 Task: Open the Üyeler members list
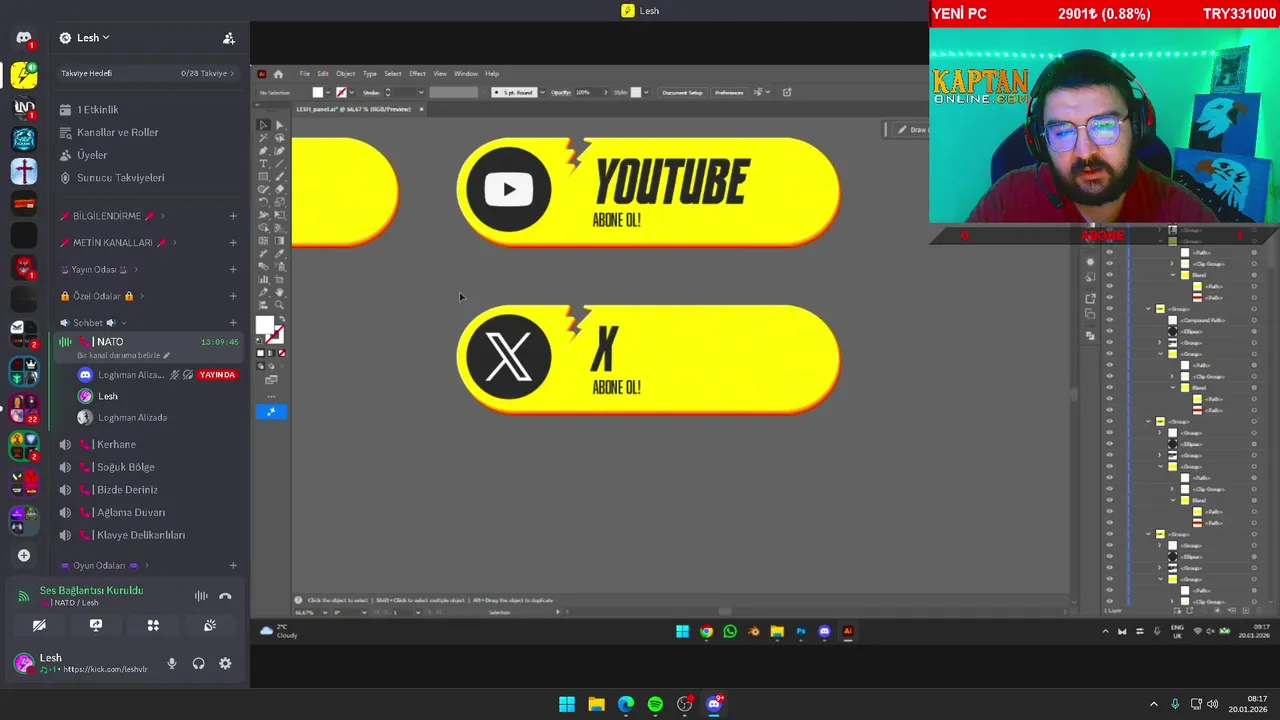[x=92, y=155]
